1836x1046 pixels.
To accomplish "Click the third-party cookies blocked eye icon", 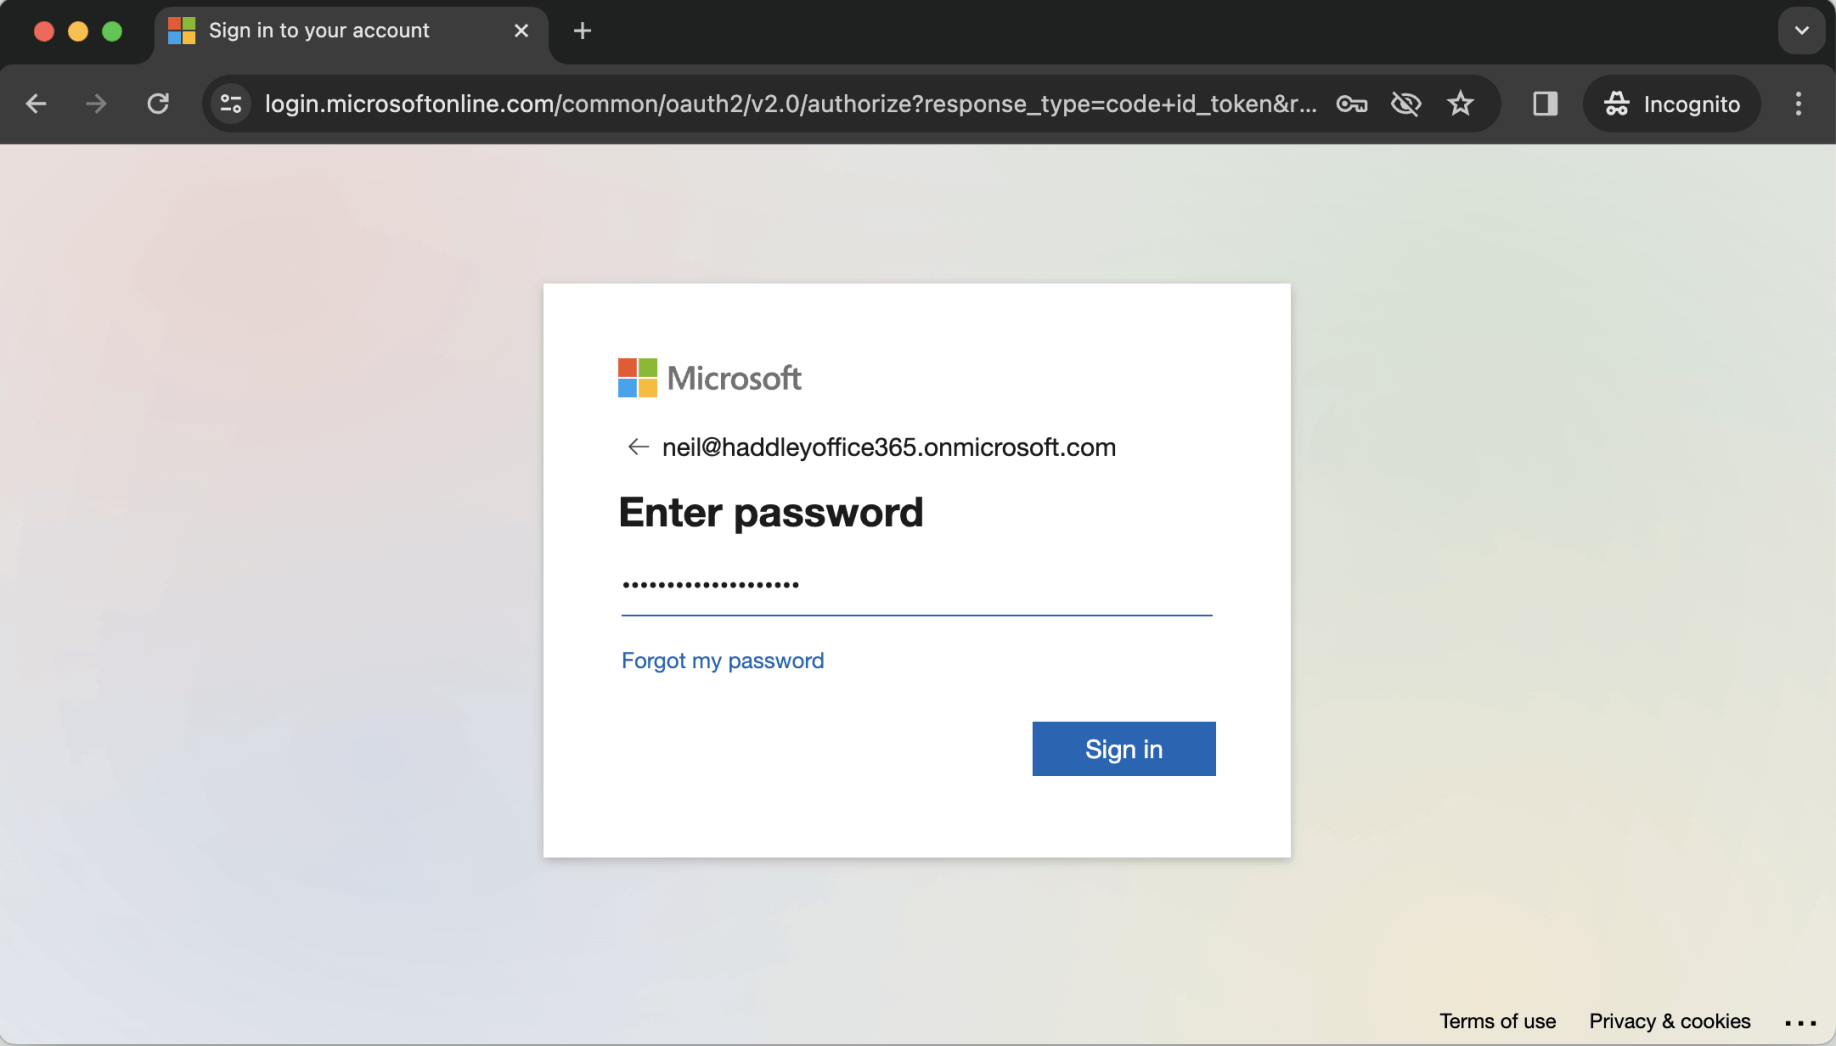I will pos(1406,104).
